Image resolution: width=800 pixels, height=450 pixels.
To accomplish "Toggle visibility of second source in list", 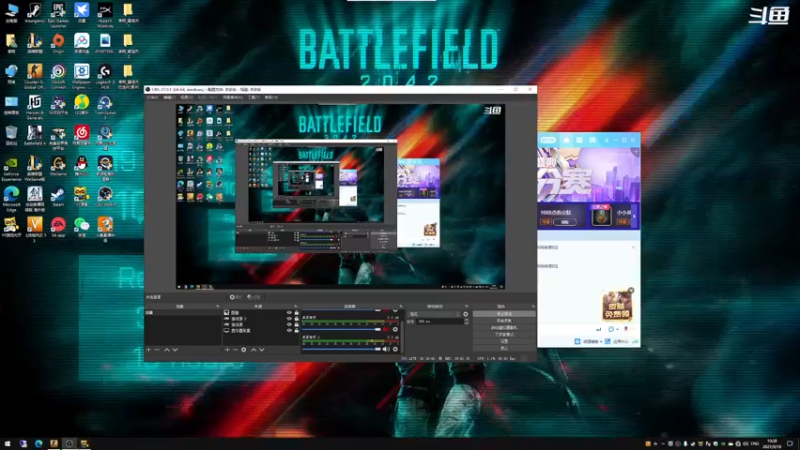I will pyautogui.click(x=289, y=318).
